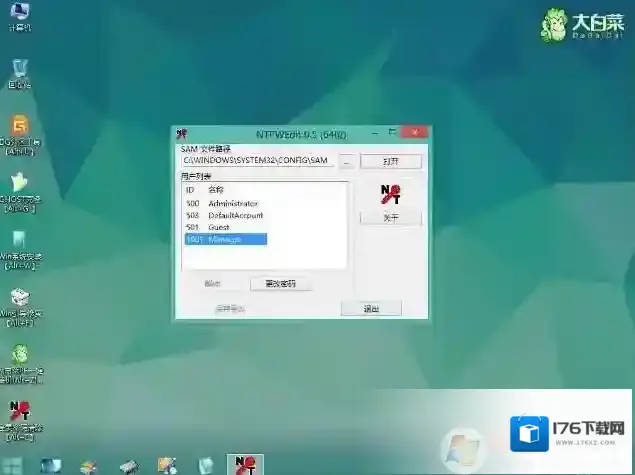Click the memory chip icon on the taskbar
This screenshot has height=475, width=635.
[x=129, y=466]
